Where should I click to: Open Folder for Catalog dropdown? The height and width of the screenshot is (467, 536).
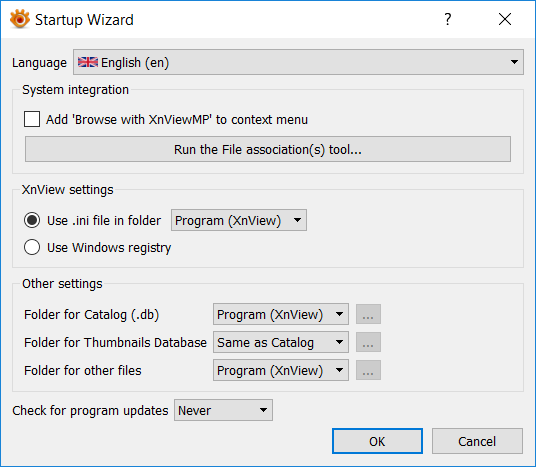pos(281,314)
